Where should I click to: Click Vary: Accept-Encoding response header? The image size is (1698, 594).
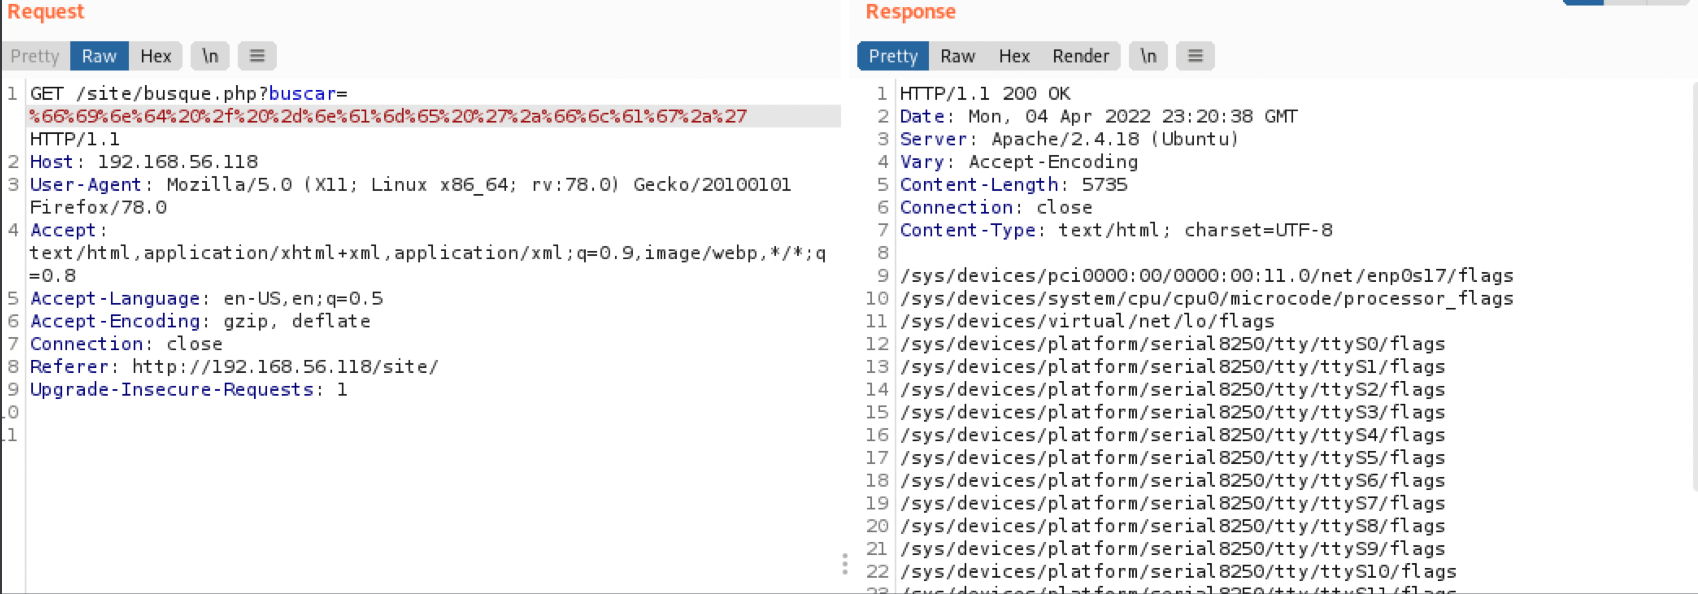tap(1019, 162)
